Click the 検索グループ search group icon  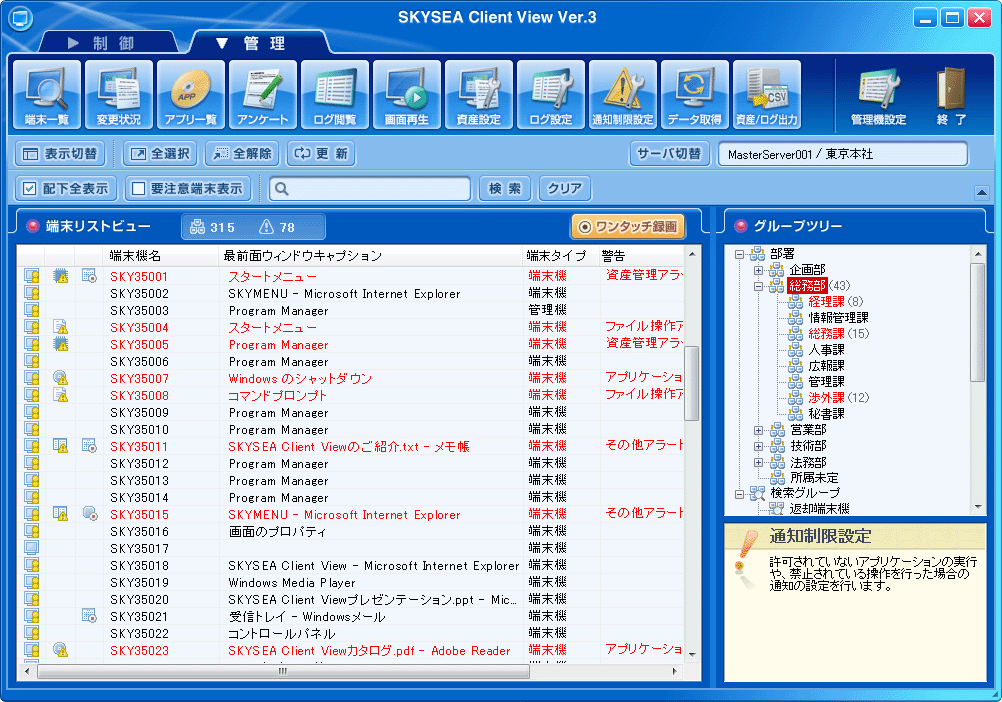(757, 493)
